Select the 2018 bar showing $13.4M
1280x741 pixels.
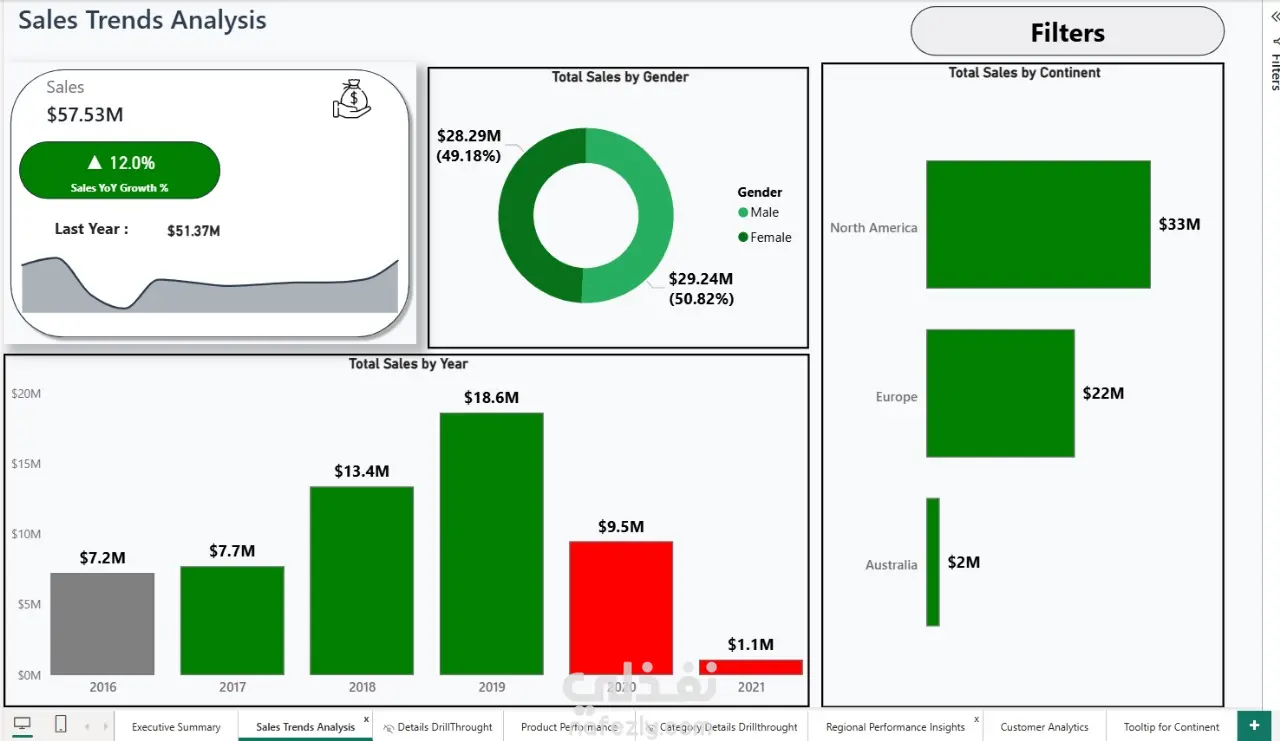tap(362, 581)
